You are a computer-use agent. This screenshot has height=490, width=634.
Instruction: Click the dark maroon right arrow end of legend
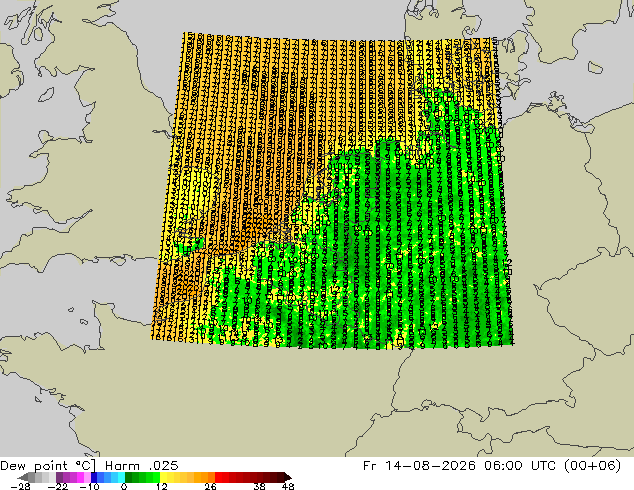pyautogui.click(x=288, y=477)
